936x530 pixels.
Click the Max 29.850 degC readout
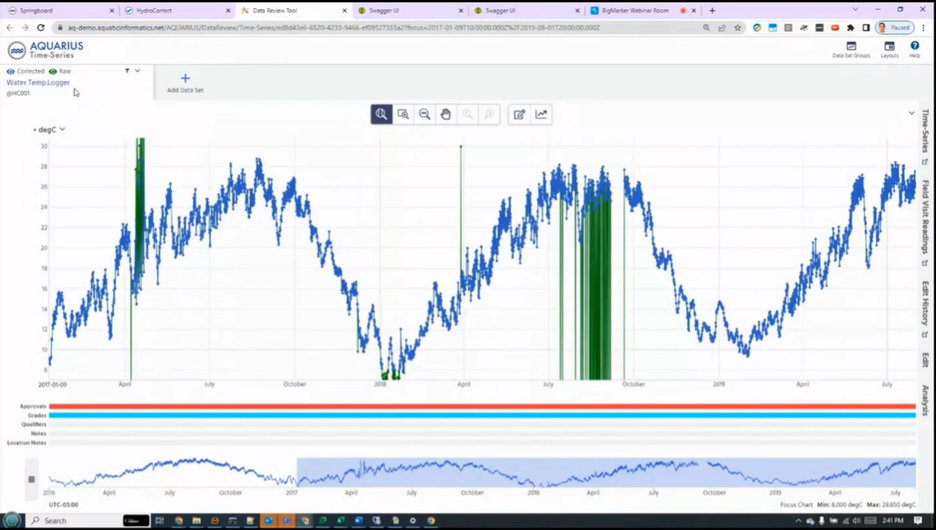(891, 505)
